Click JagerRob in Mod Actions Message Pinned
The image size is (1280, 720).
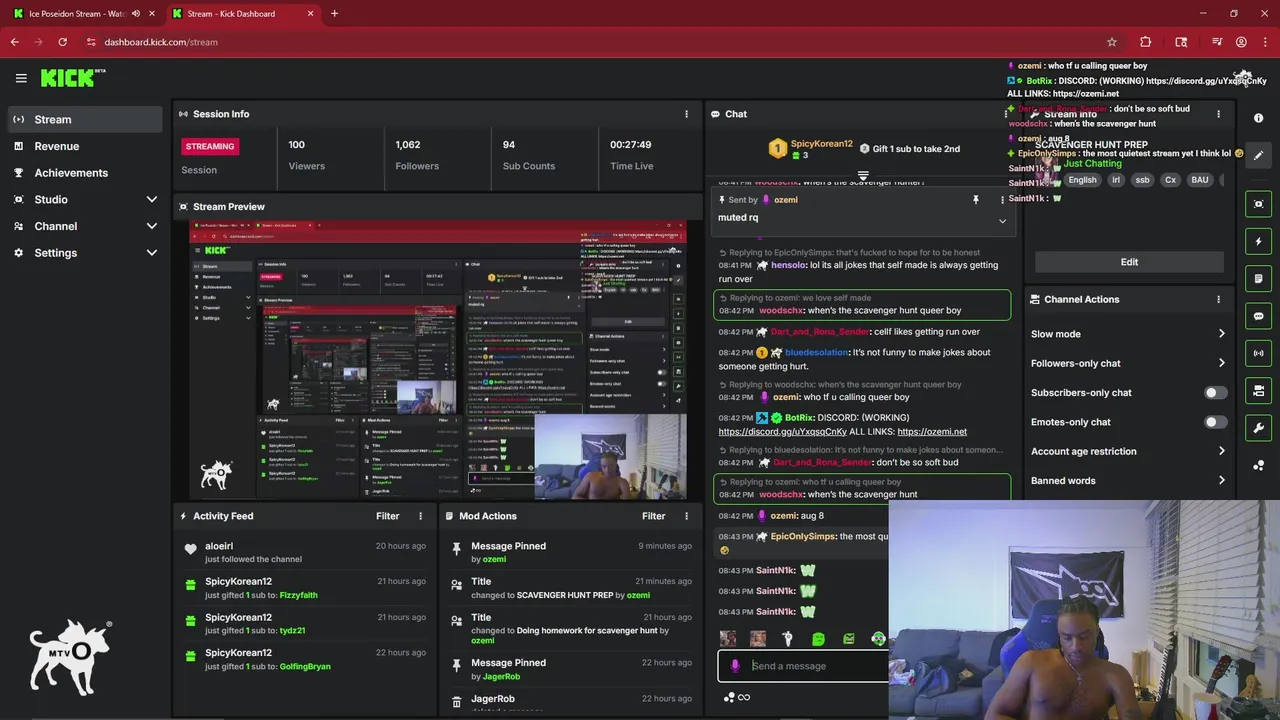coord(501,677)
